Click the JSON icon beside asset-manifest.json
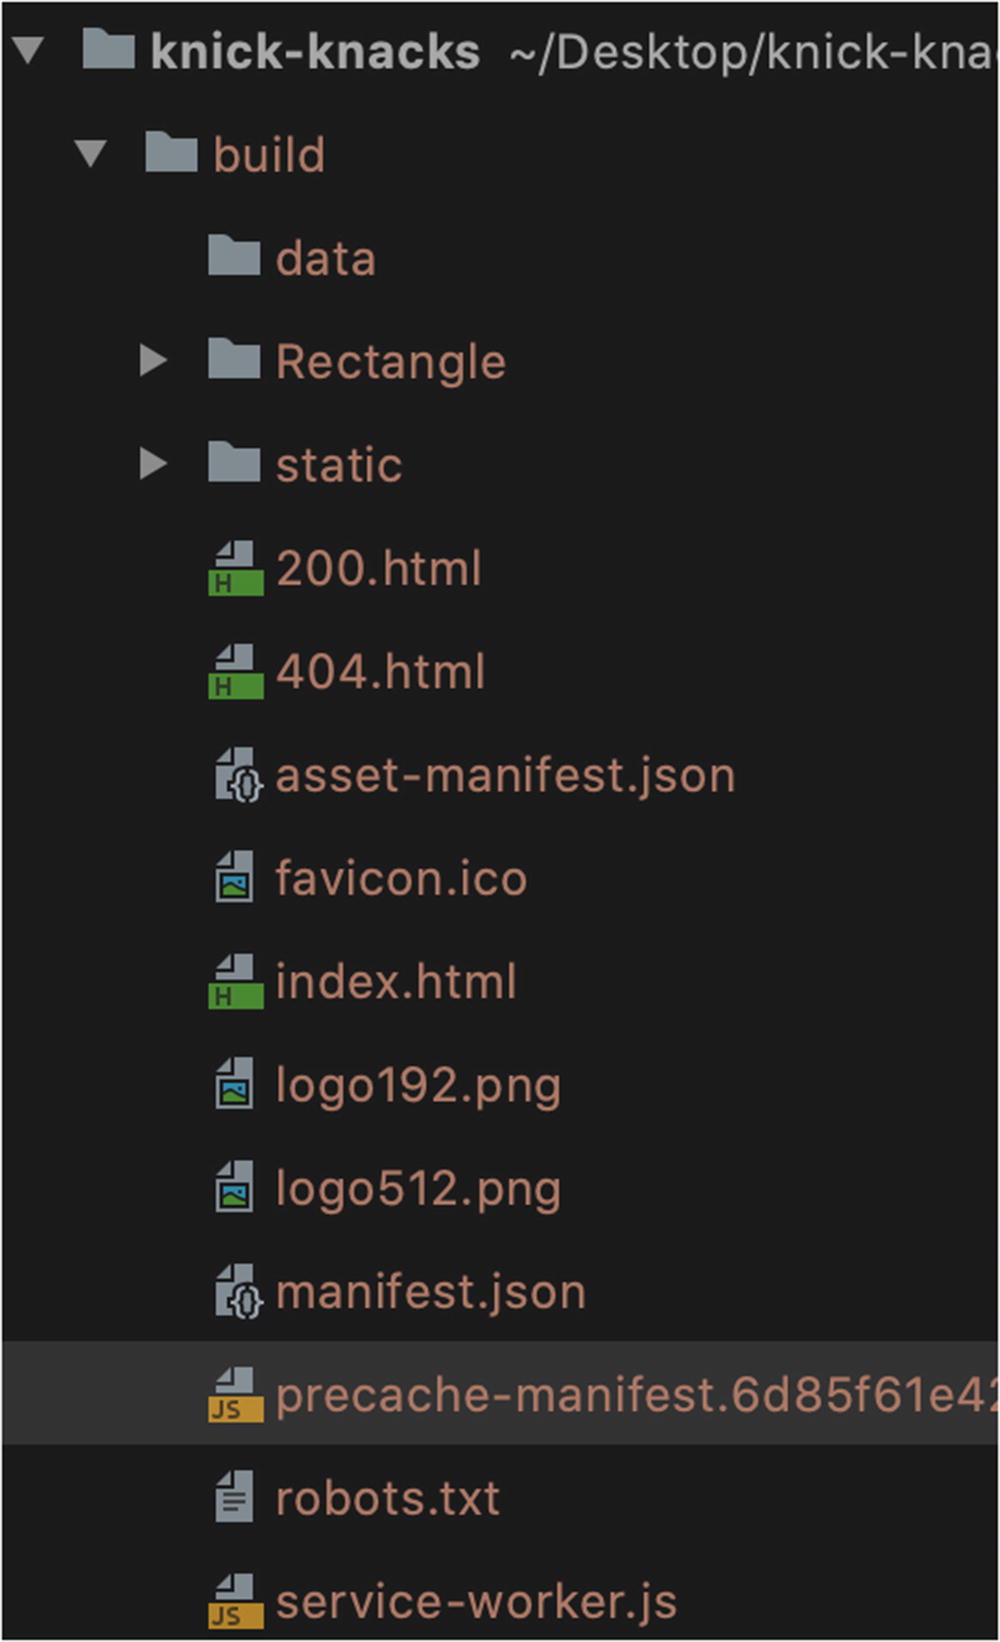Viewport: 1000px width, 1642px height. click(x=237, y=776)
